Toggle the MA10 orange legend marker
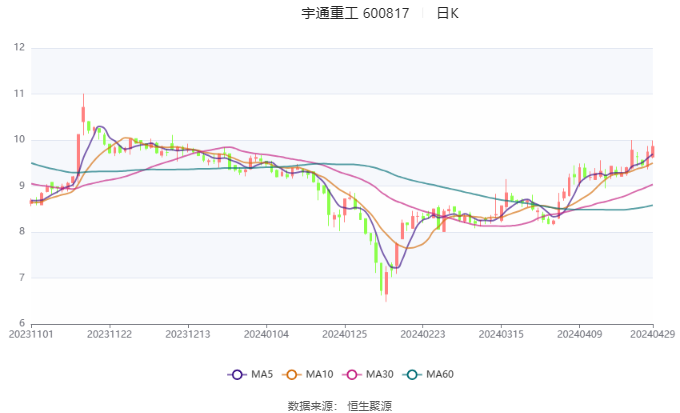This screenshot has height=413, width=680. pos(293,374)
